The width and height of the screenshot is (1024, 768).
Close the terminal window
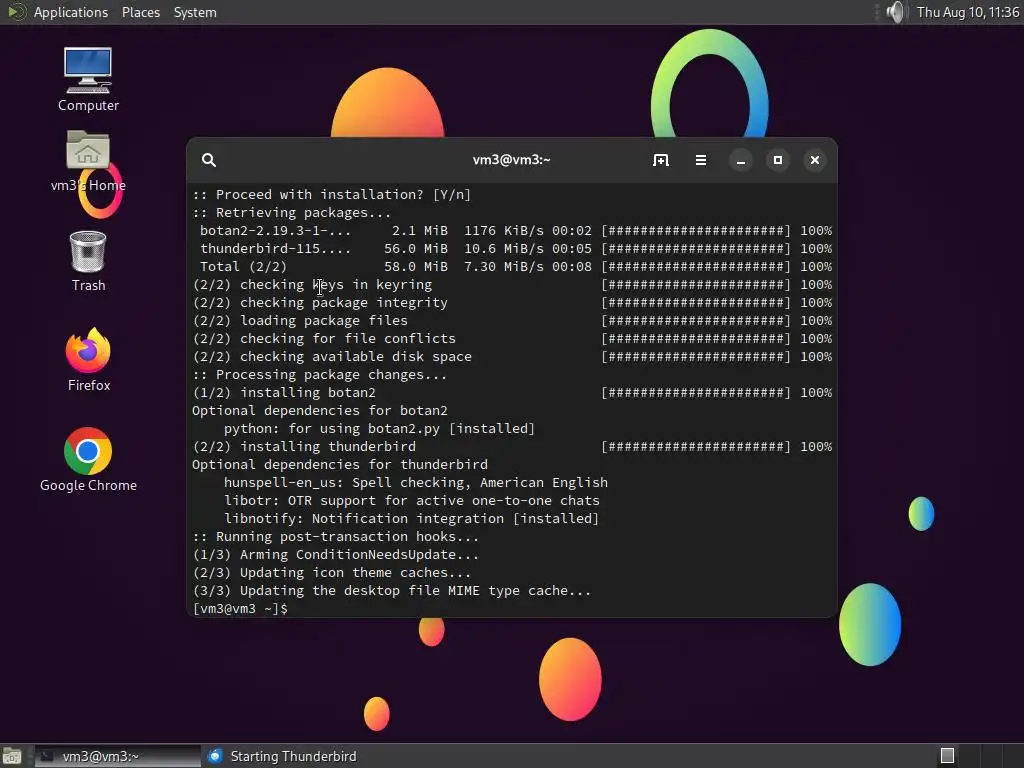[815, 160]
